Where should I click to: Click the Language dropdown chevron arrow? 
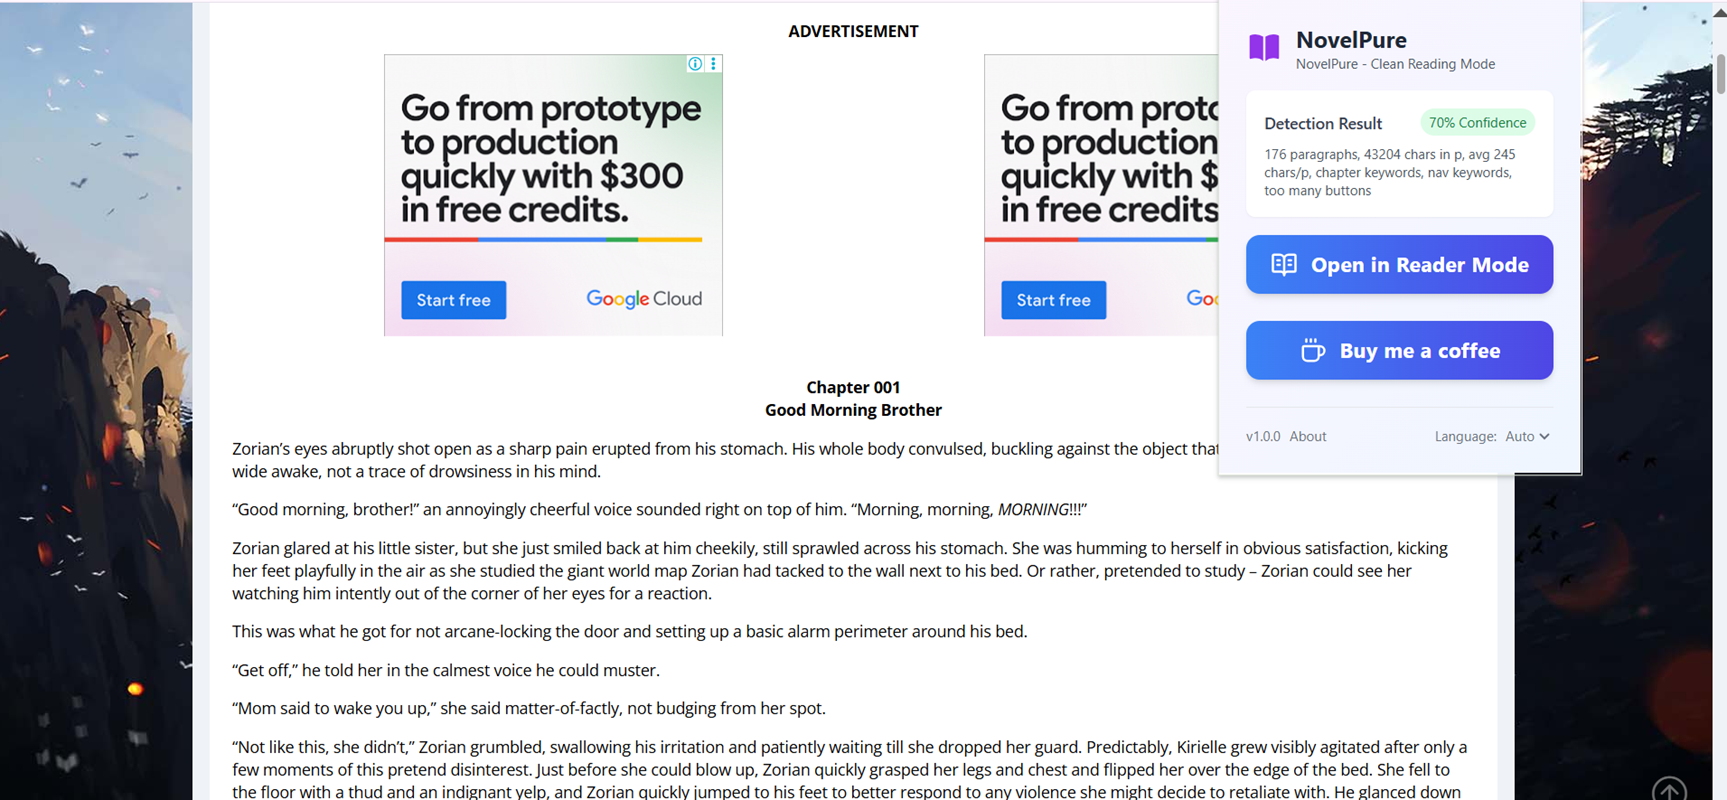point(1545,436)
